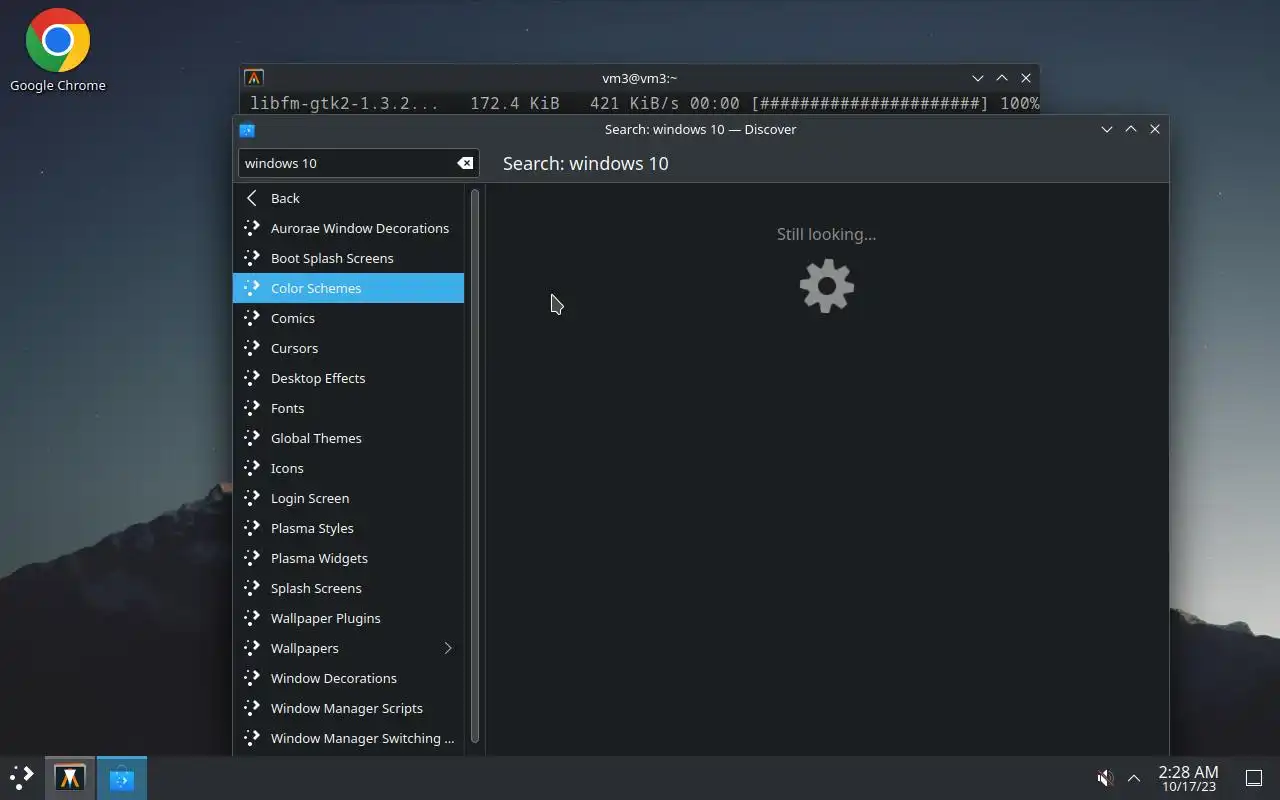Viewport: 1280px width, 800px height.
Task: Open the clock showing 2:28 AM
Action: (1188, 778)
